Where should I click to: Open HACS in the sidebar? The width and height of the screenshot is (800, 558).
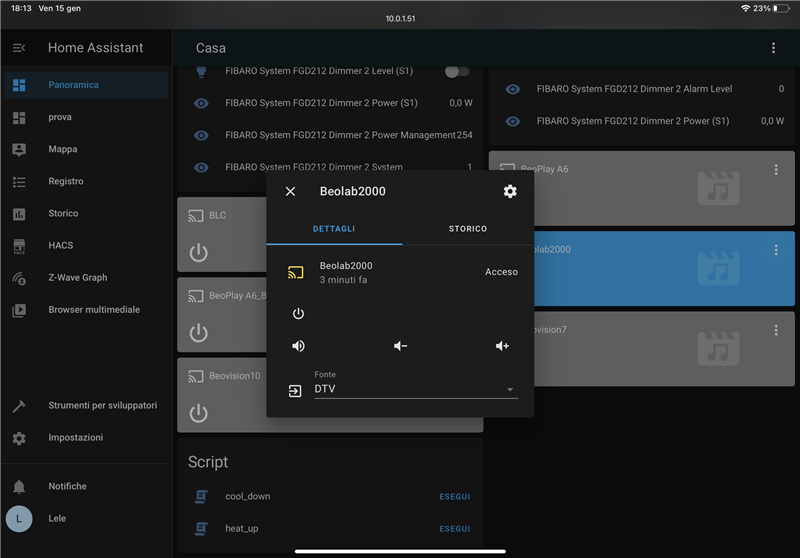tap(60, 245)
